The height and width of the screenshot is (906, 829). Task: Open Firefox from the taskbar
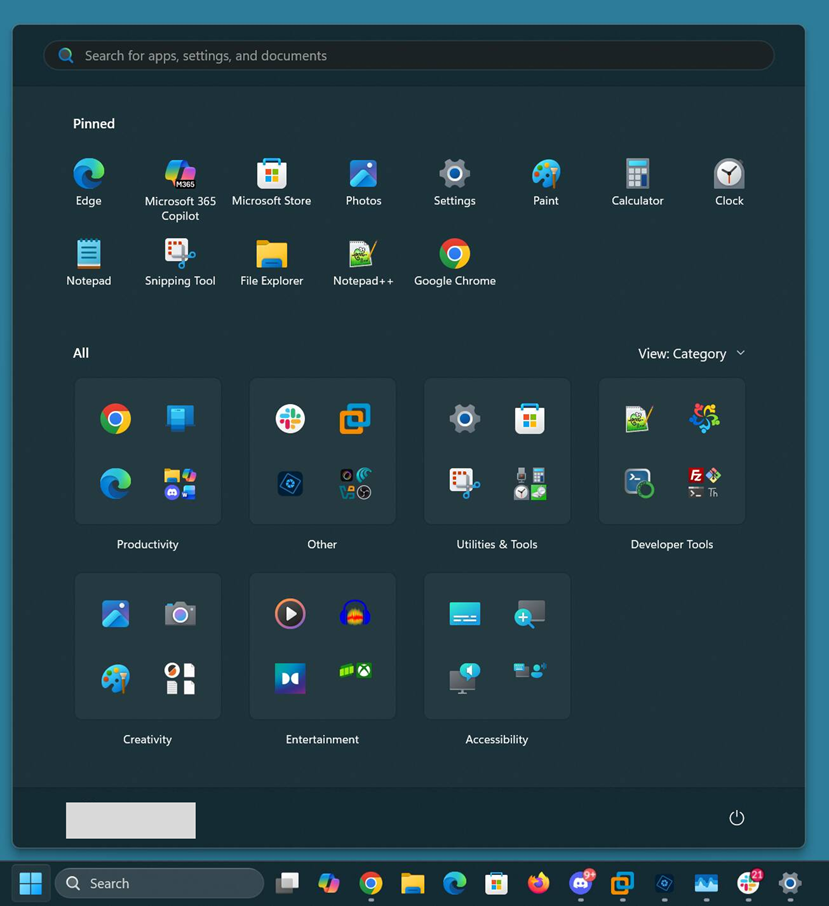click(x=539, y=883)
